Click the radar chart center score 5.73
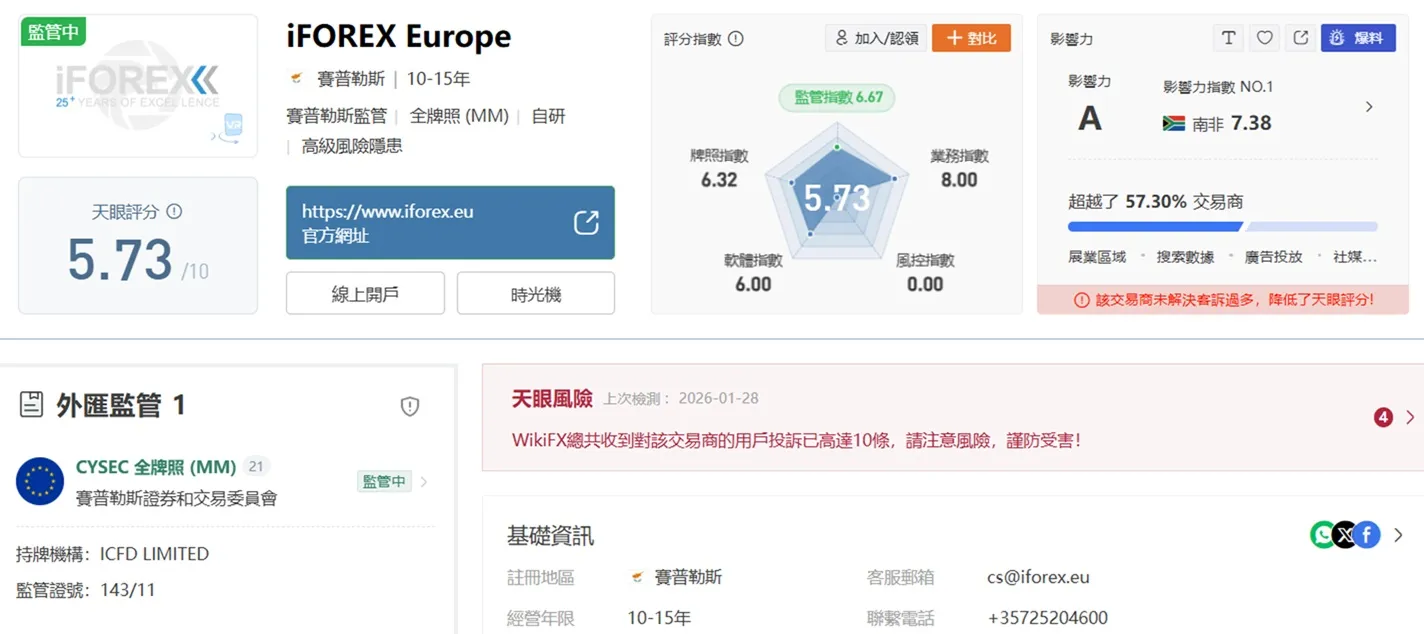Viewport: 1424px width, 634px height. [837, 198]
